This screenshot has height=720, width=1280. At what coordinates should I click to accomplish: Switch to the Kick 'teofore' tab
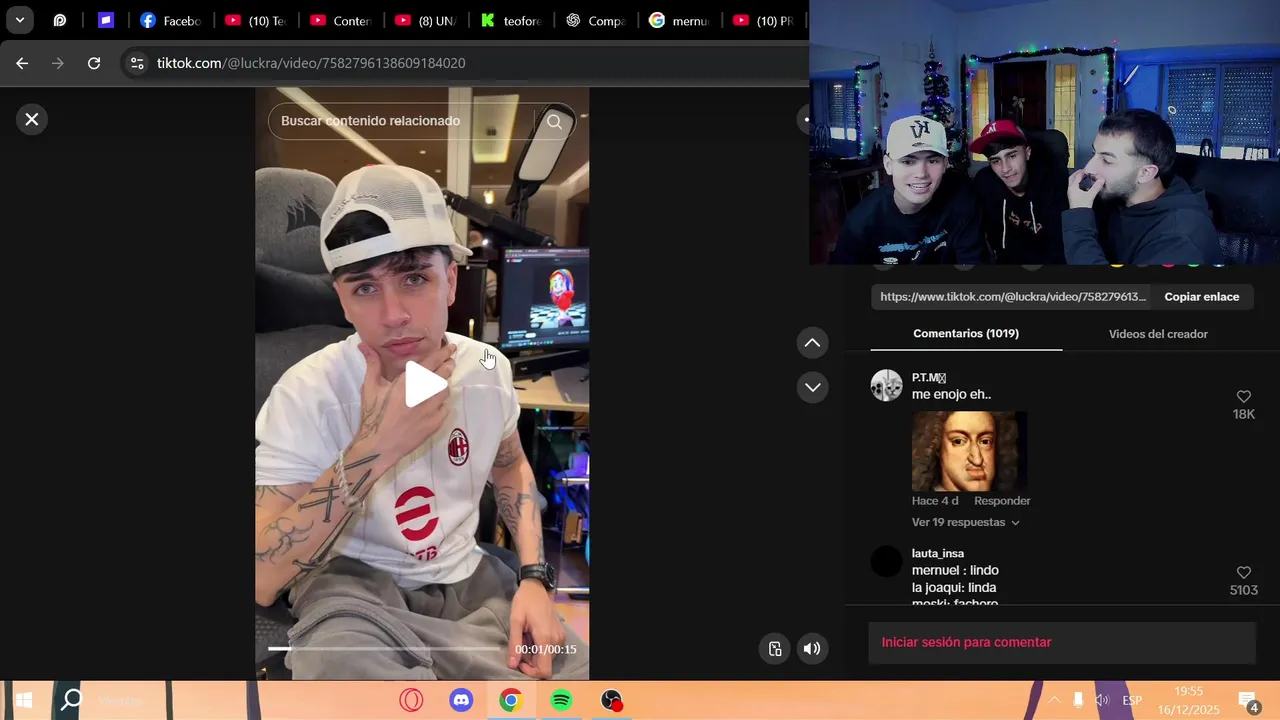[x=511, y=20]
